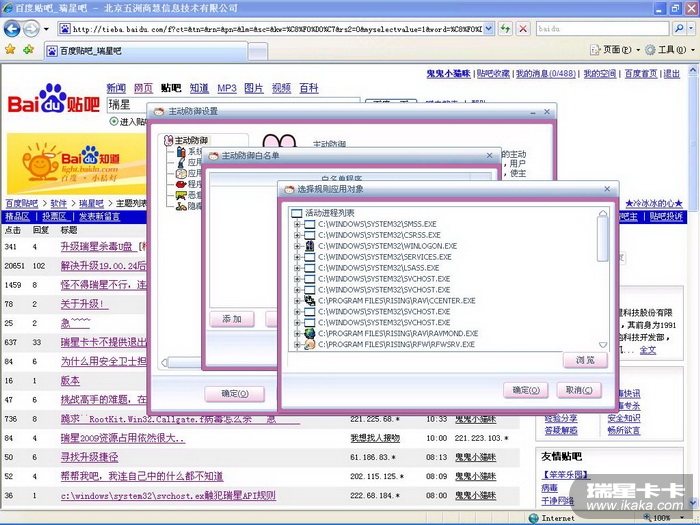Screen dimensions: 700x525
Task: Click the icon beside 隐藏 tree node
Action: [181, 206]
